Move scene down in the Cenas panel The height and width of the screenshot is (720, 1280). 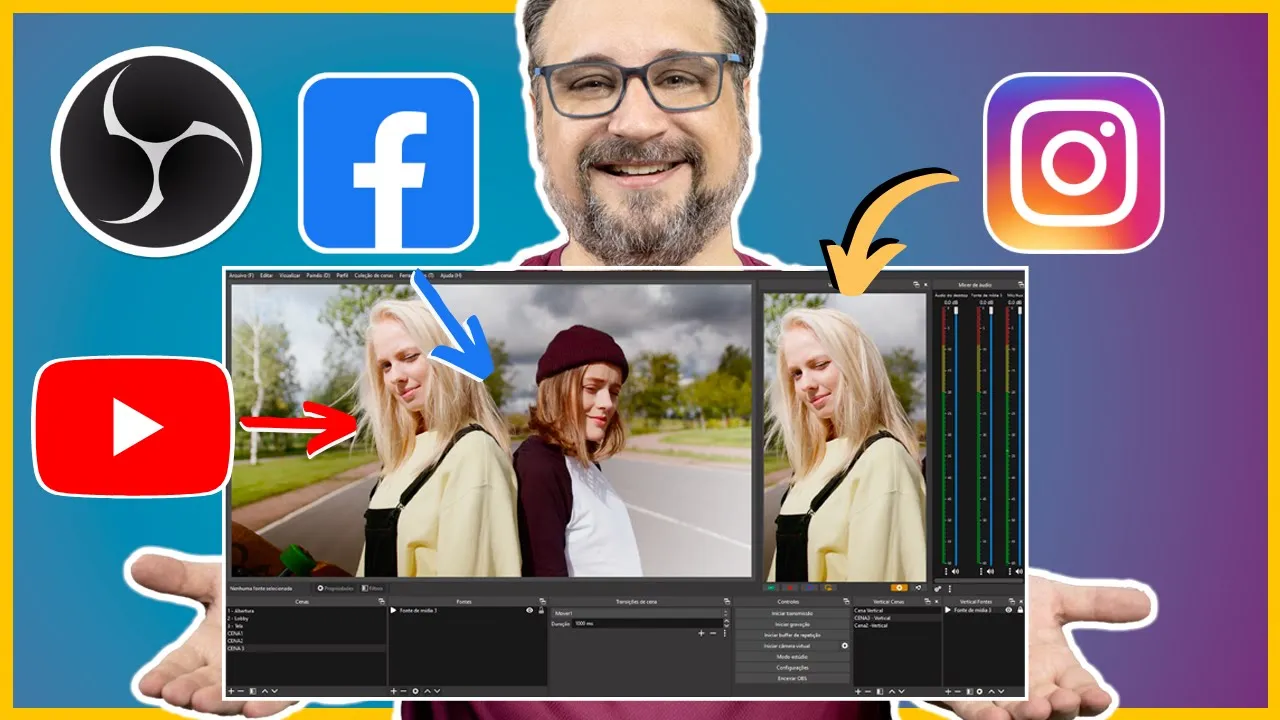pos(275,691)
